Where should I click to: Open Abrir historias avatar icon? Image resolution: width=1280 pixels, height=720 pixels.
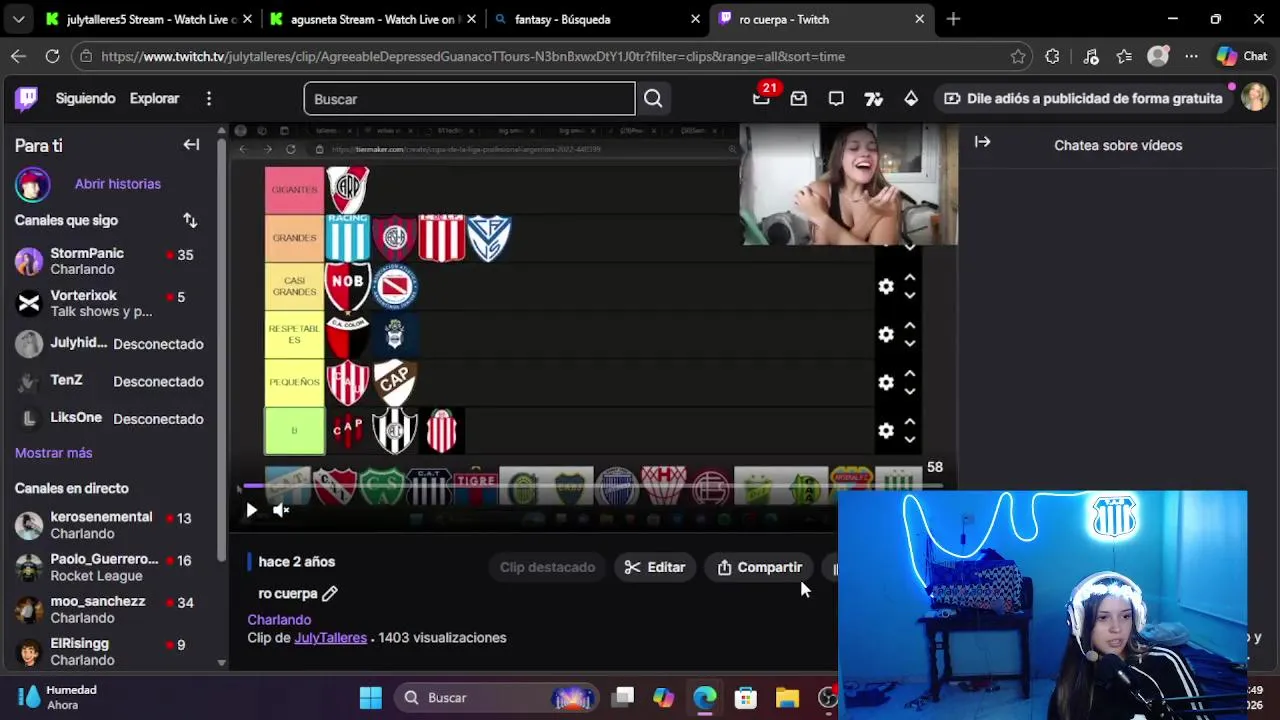coord(32,184)
